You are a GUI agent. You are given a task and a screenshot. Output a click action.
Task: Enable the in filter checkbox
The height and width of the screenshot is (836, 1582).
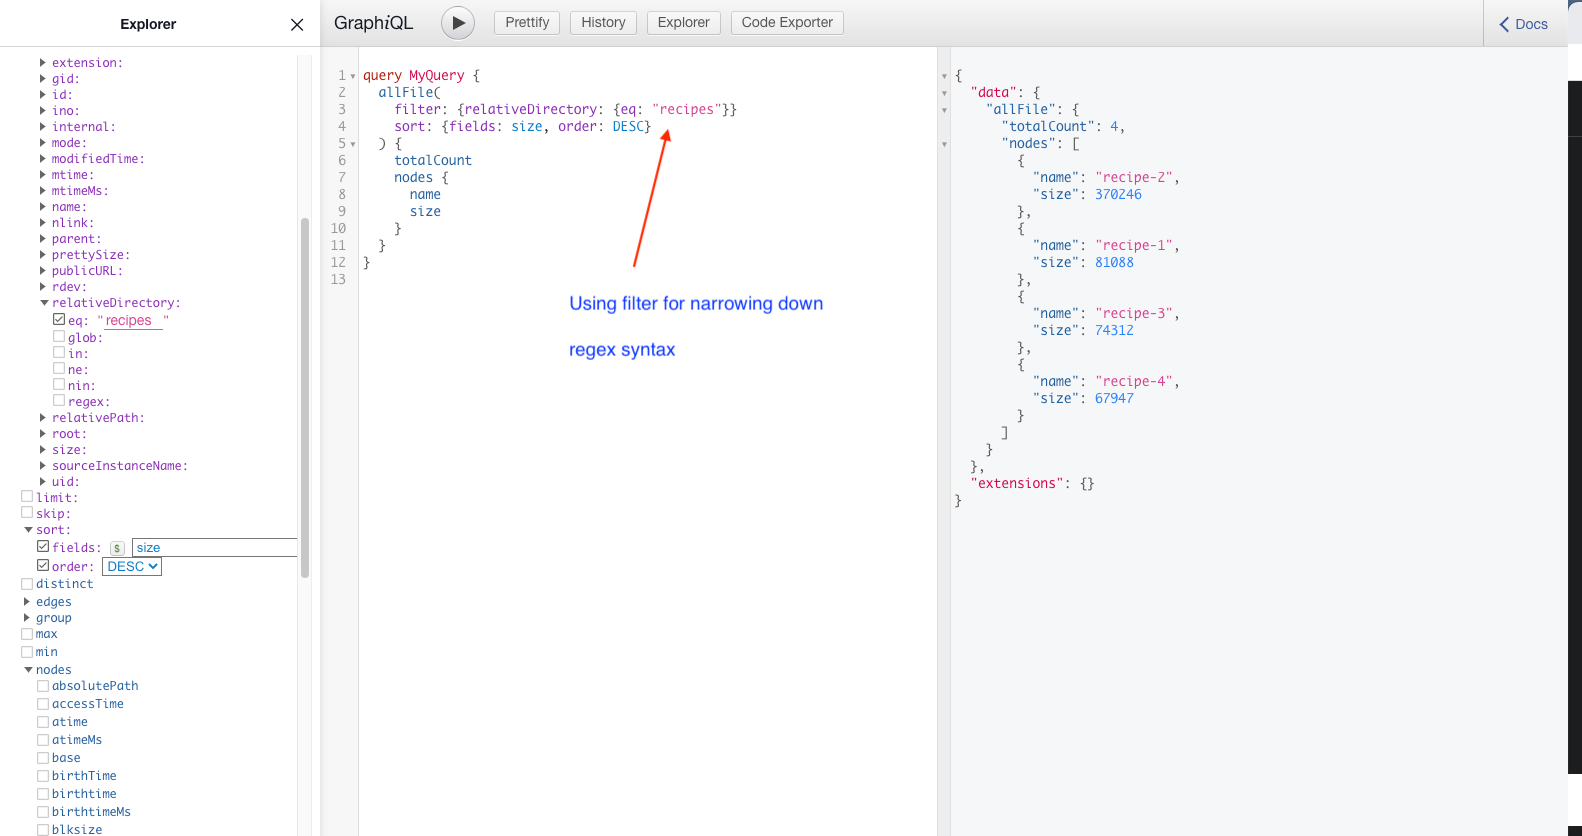[x=59, y=352]
